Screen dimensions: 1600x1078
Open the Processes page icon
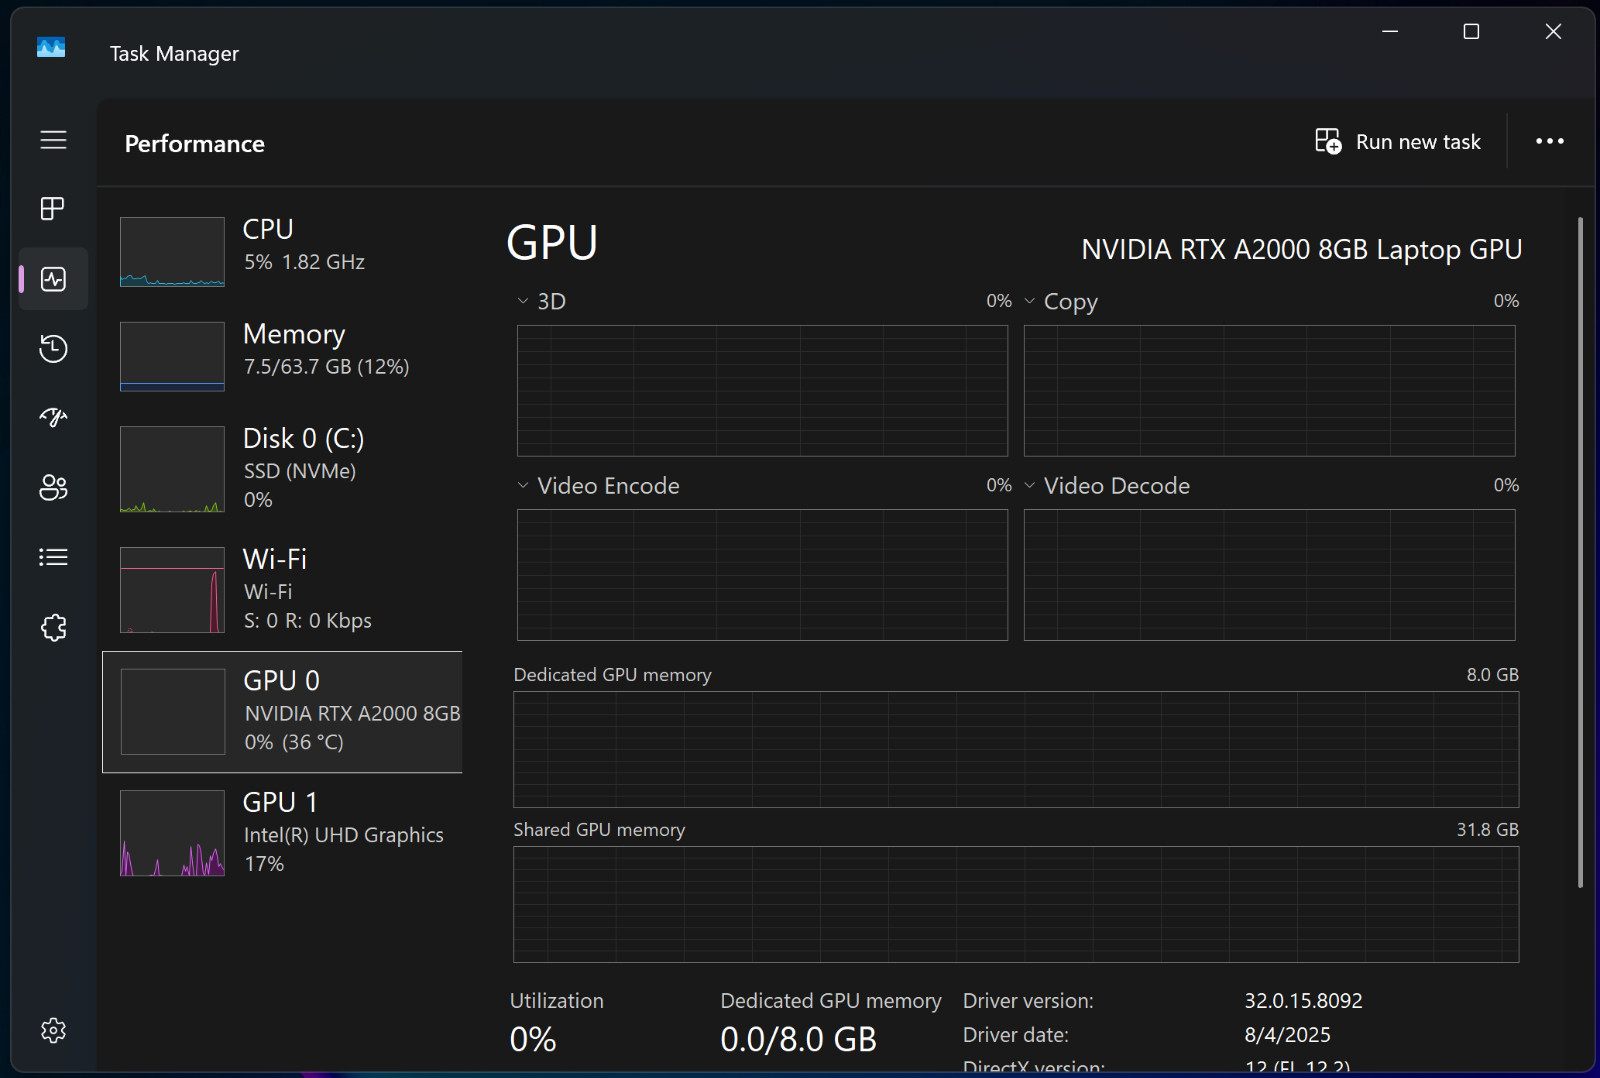pyautogui.click(x=53, y=209)
